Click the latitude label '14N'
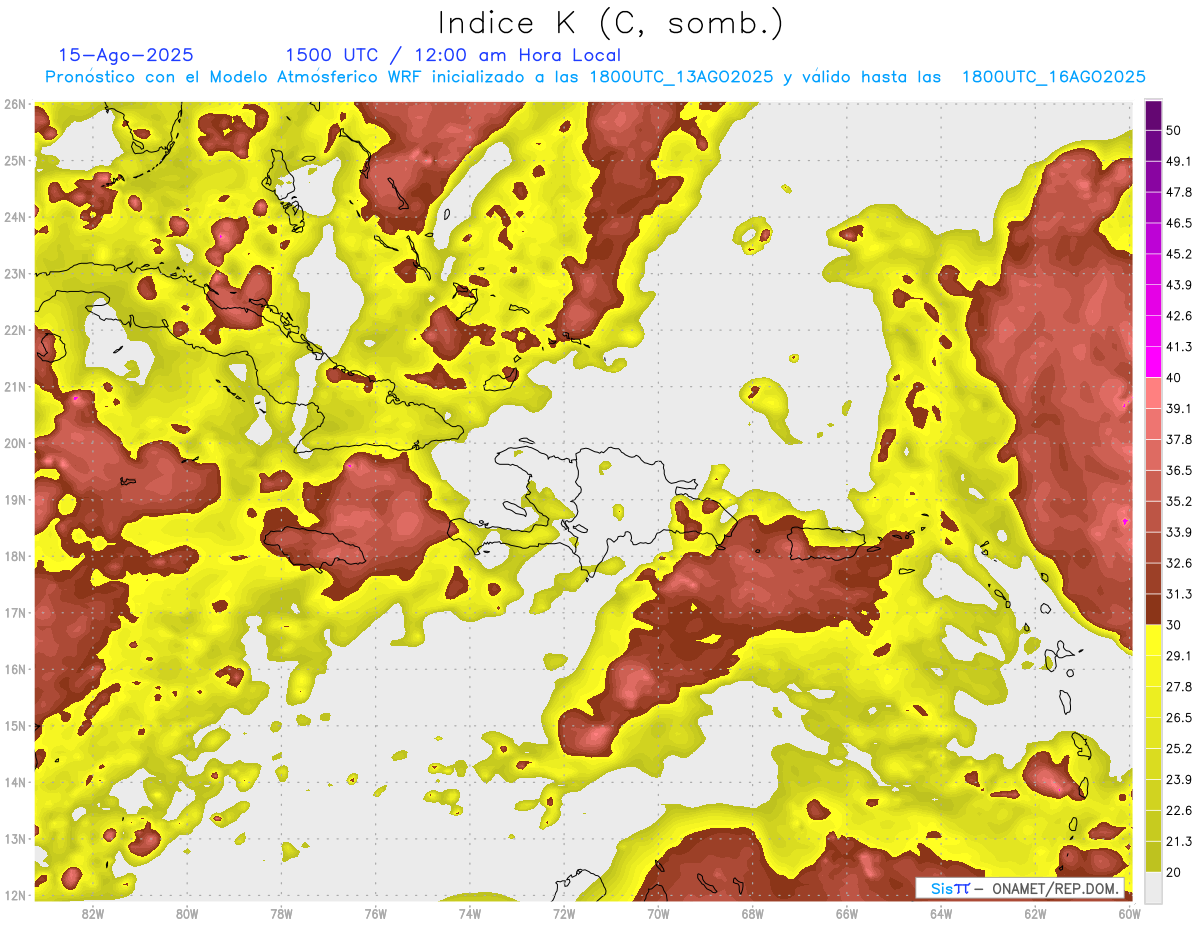 (15, 782)
